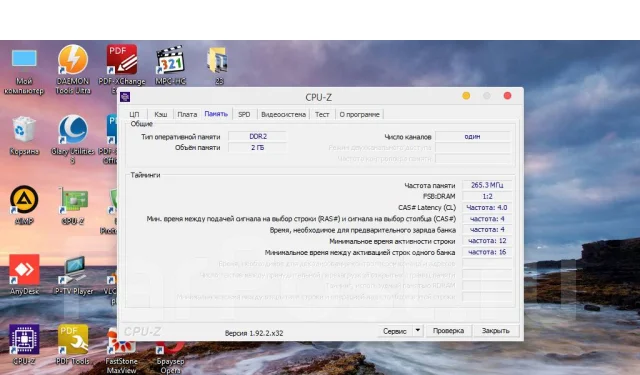Open Браузер Opera desktop shortcut

pos(170,355)
